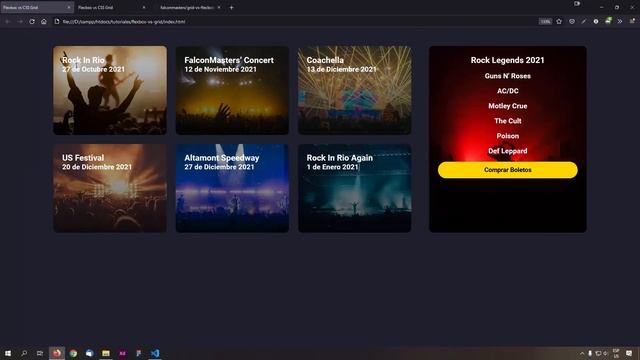Click the round extension icon in the toolbar
Screen dimensions: 640x360
(x=596, y=21)
